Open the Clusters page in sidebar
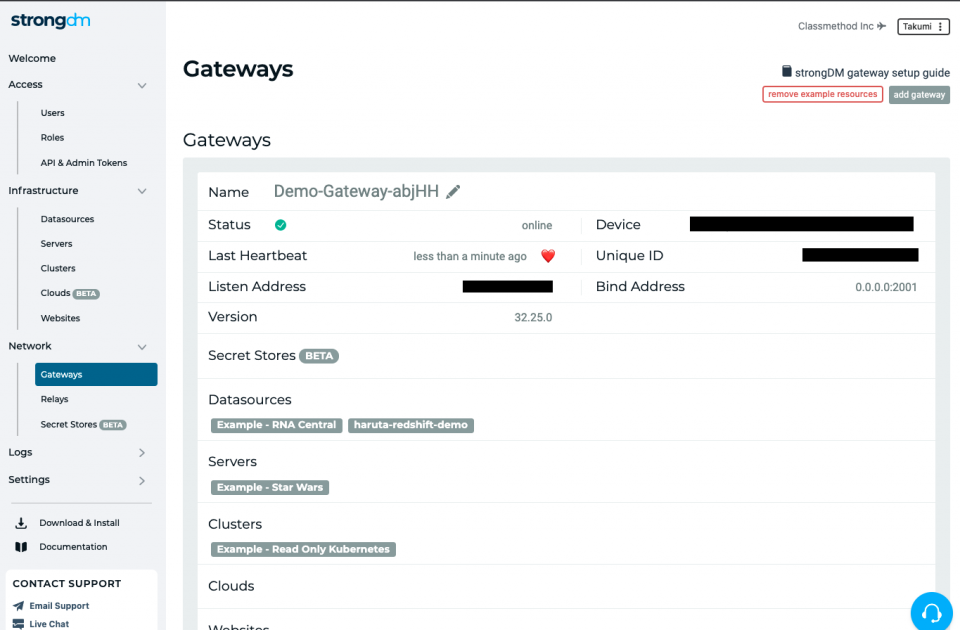 (58, 268)
